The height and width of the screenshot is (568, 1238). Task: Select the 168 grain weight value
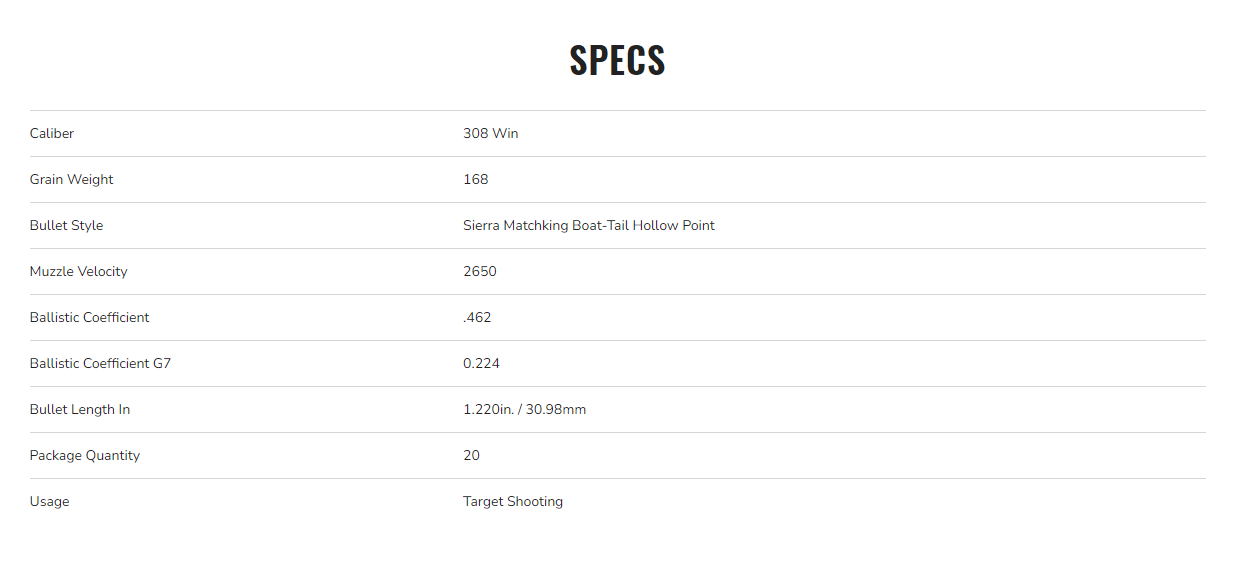pos(475,180)
